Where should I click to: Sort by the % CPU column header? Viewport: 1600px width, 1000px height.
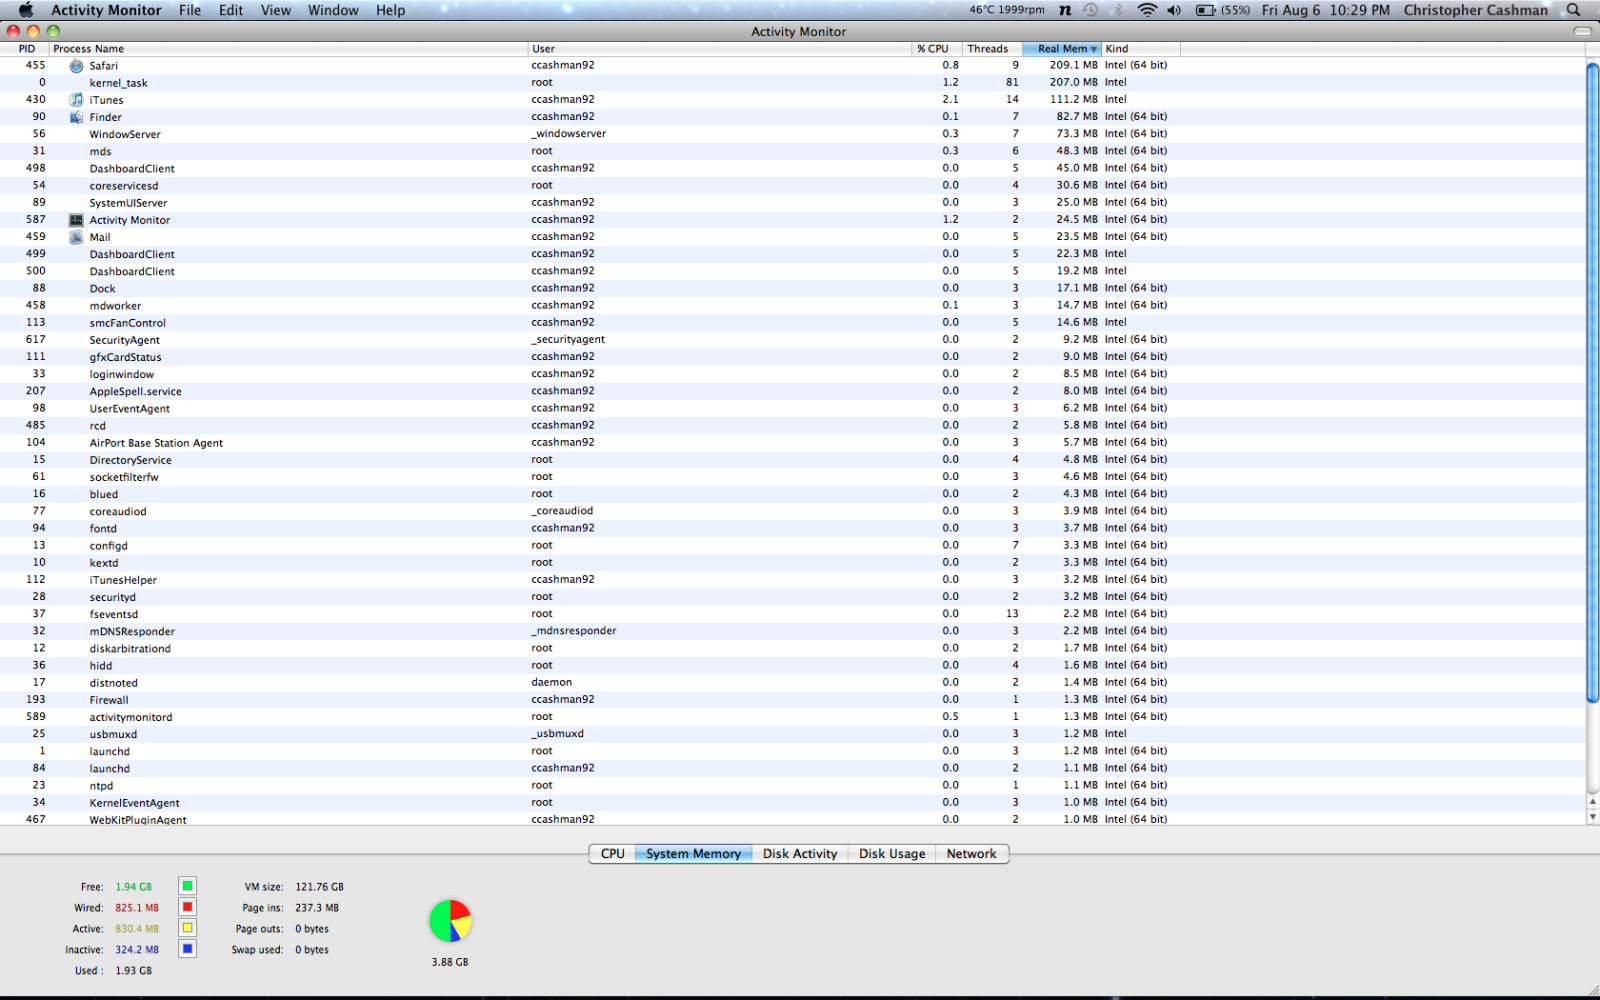point(937,49)
